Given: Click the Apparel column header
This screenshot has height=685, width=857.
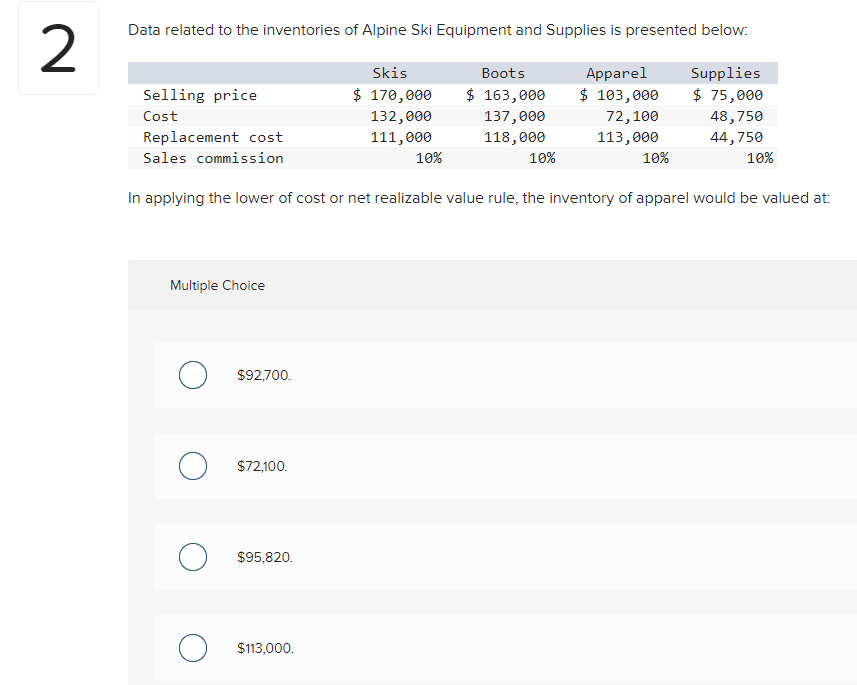Looking at the screenshot, I should pyautogui.click(x=616, y=73).
